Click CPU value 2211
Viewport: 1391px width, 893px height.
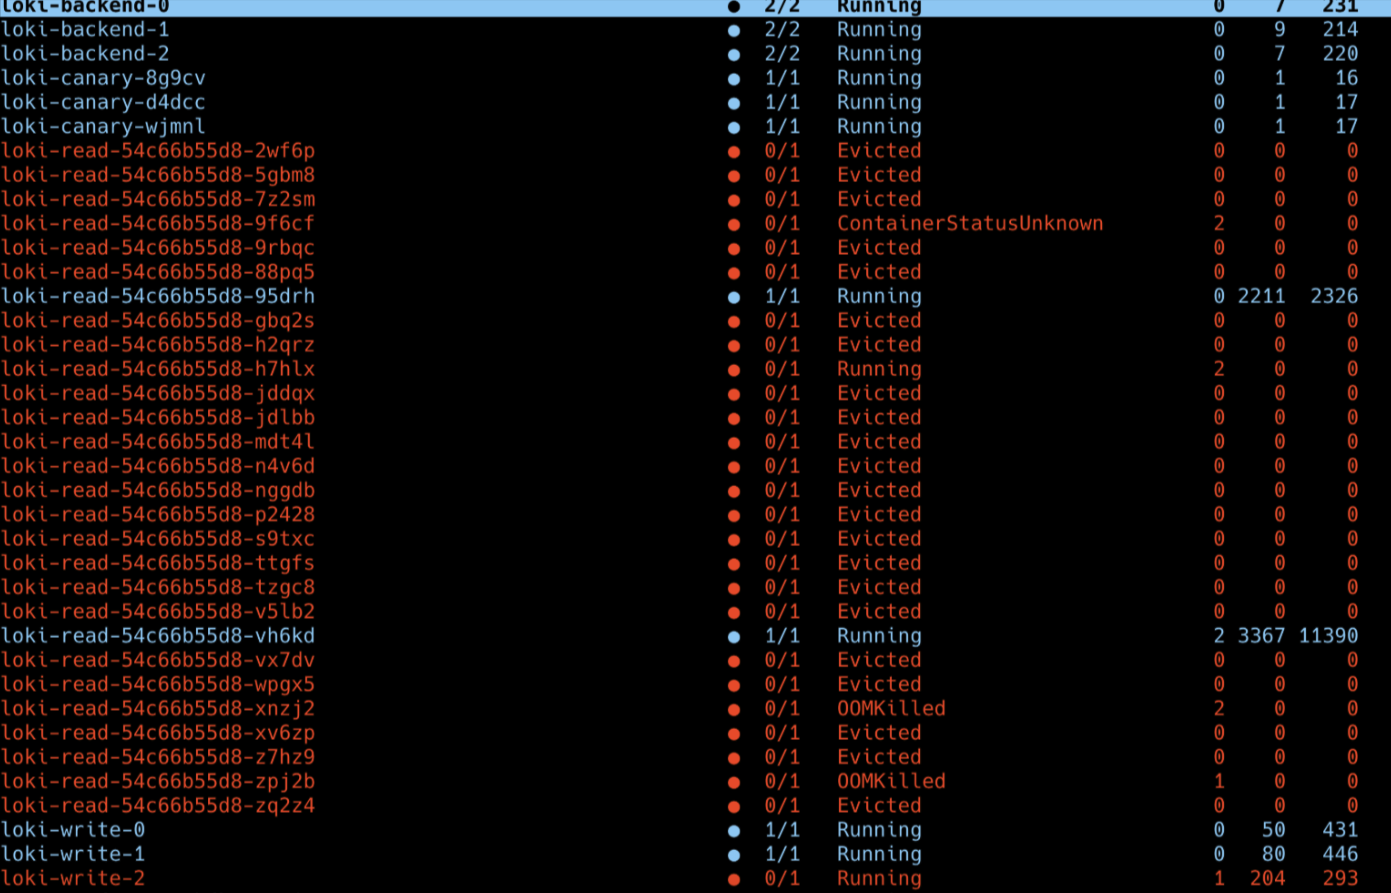click(x=1261, y=296)
